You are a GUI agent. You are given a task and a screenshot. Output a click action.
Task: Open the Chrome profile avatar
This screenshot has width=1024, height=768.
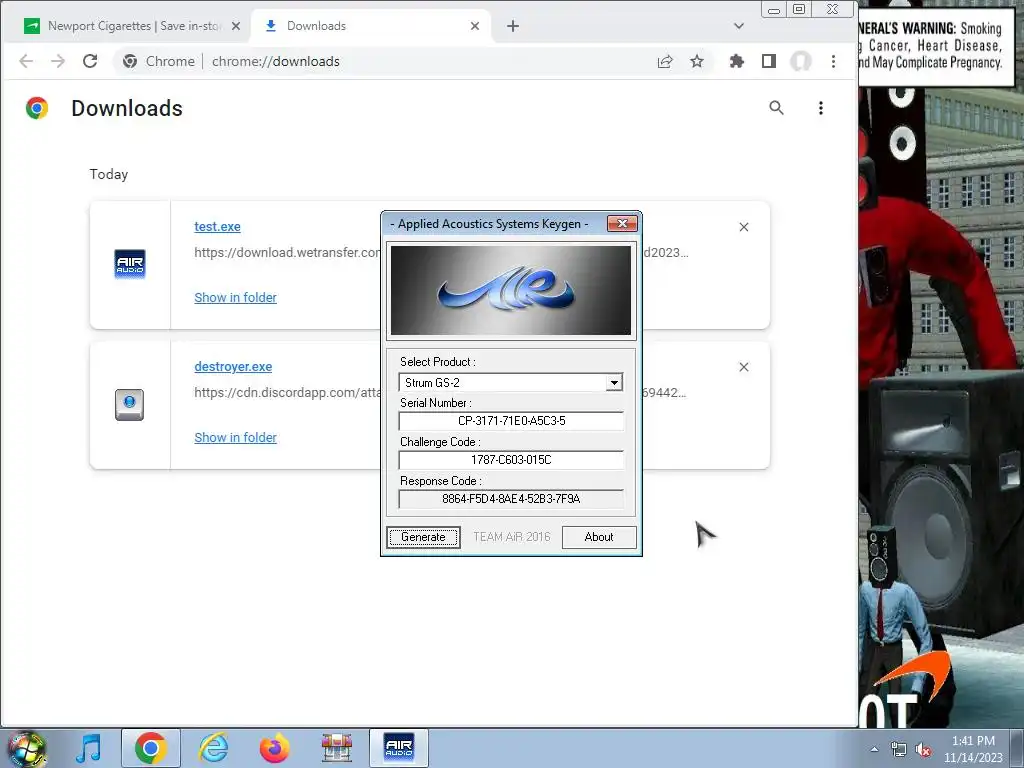801,61
